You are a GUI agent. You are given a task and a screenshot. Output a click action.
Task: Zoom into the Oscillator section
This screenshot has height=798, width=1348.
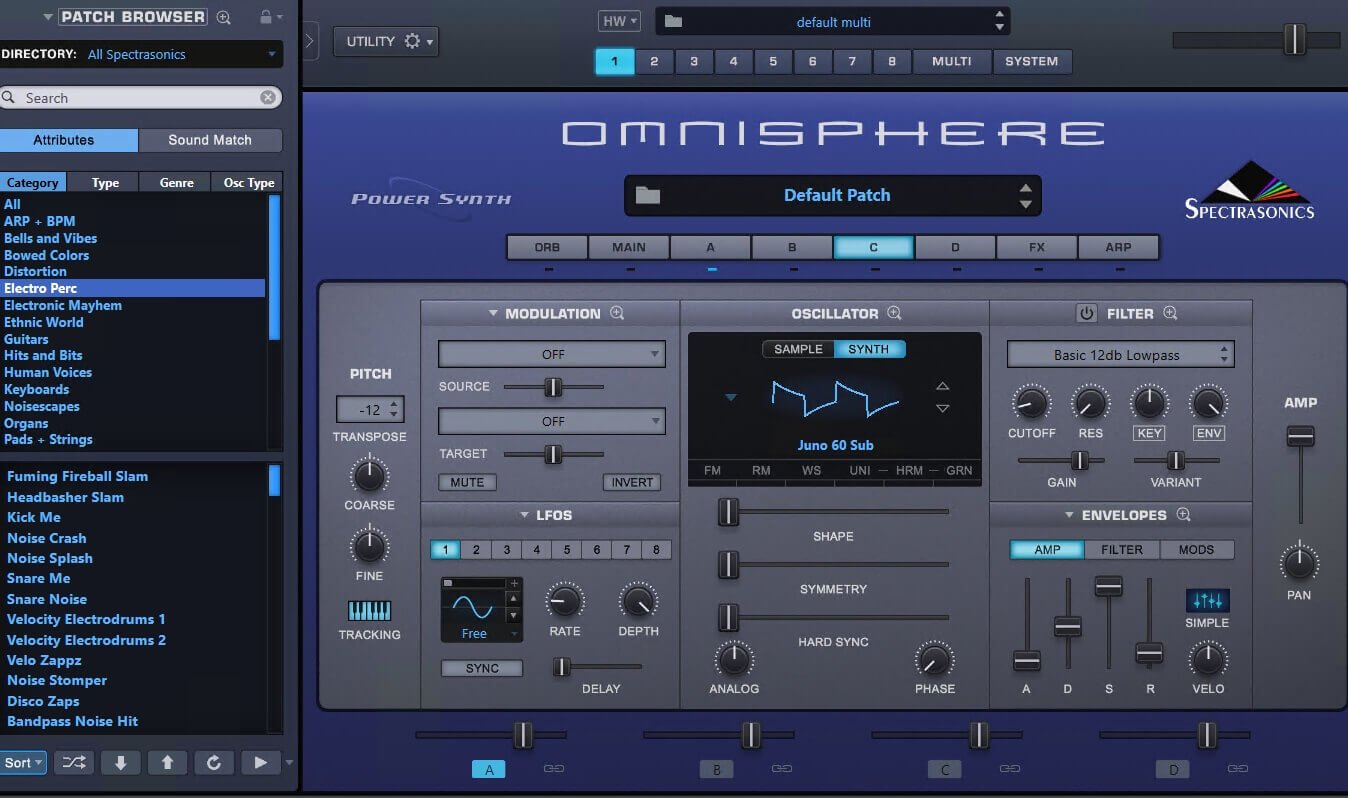[894, 313]
